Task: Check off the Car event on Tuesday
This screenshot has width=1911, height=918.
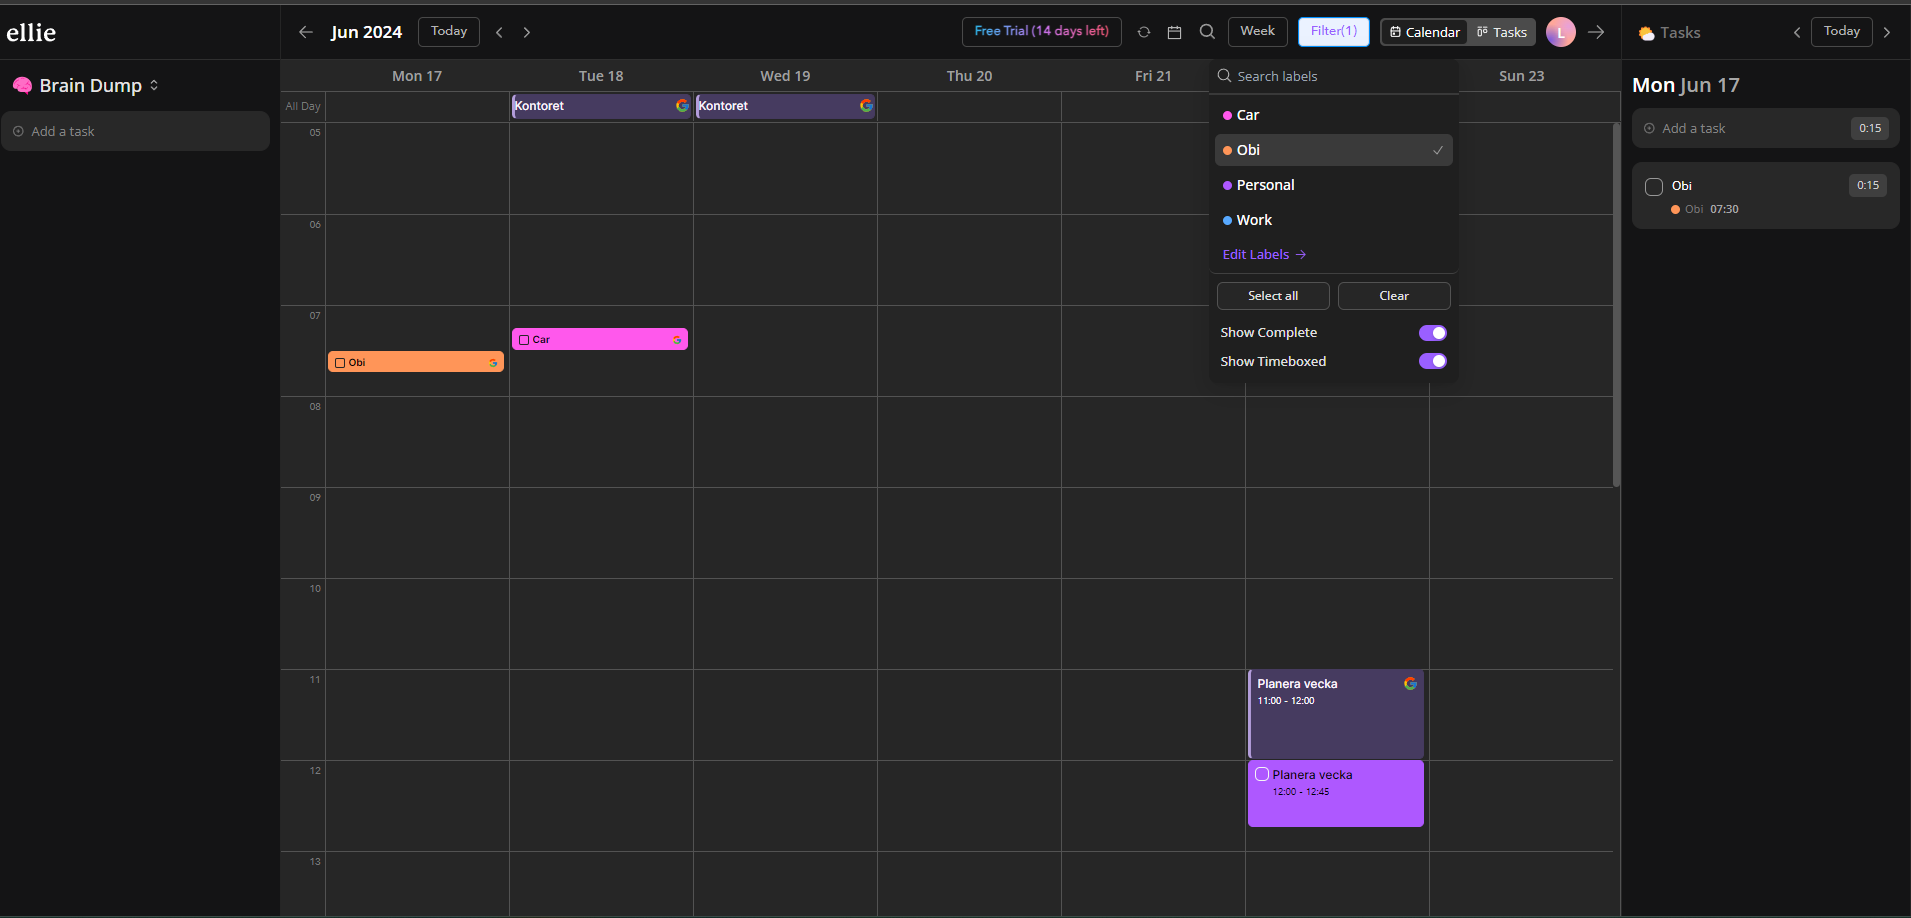Action: coord(524,340)
